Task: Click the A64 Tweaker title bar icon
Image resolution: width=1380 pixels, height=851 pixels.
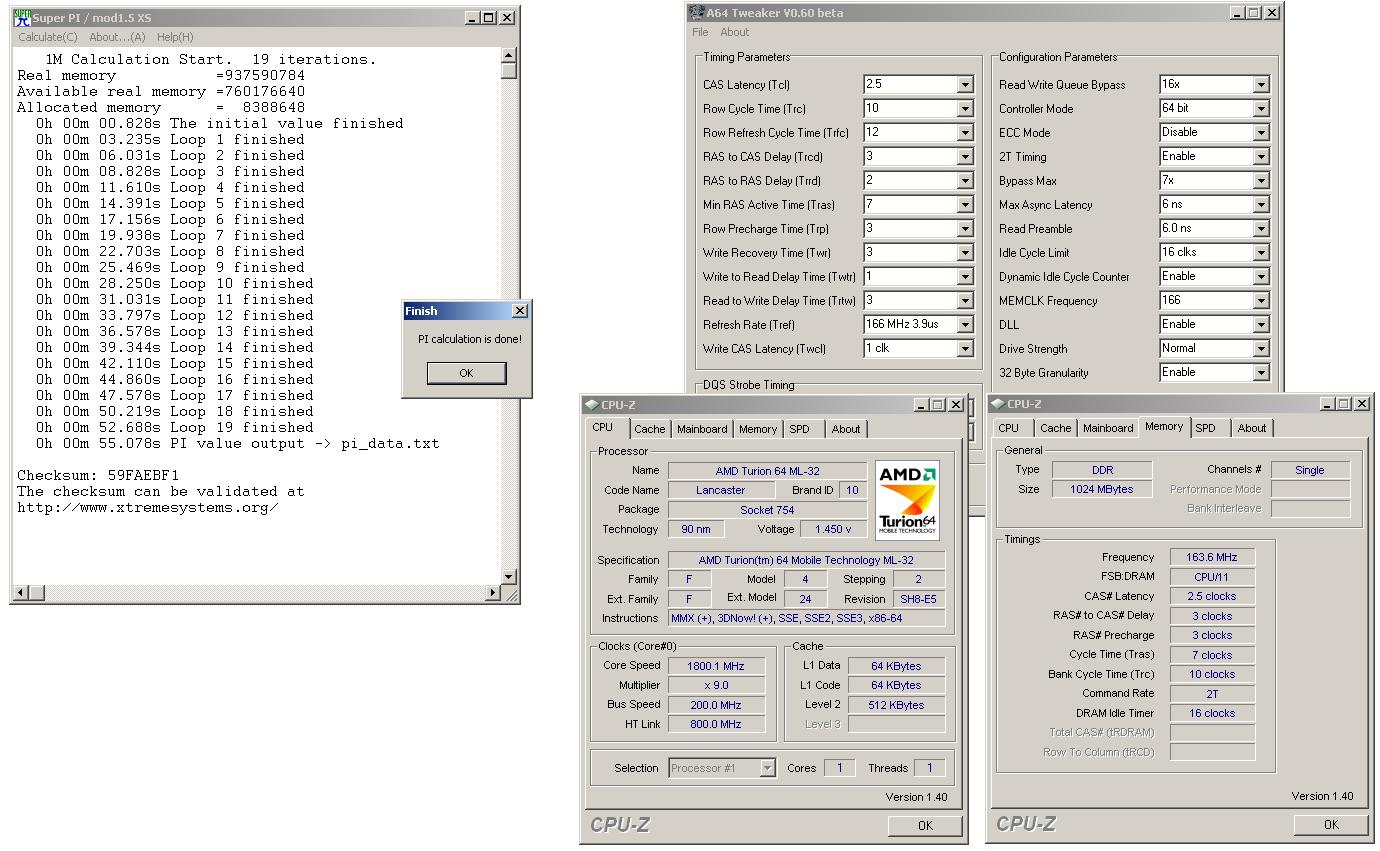Action: (x=697, y=13)
